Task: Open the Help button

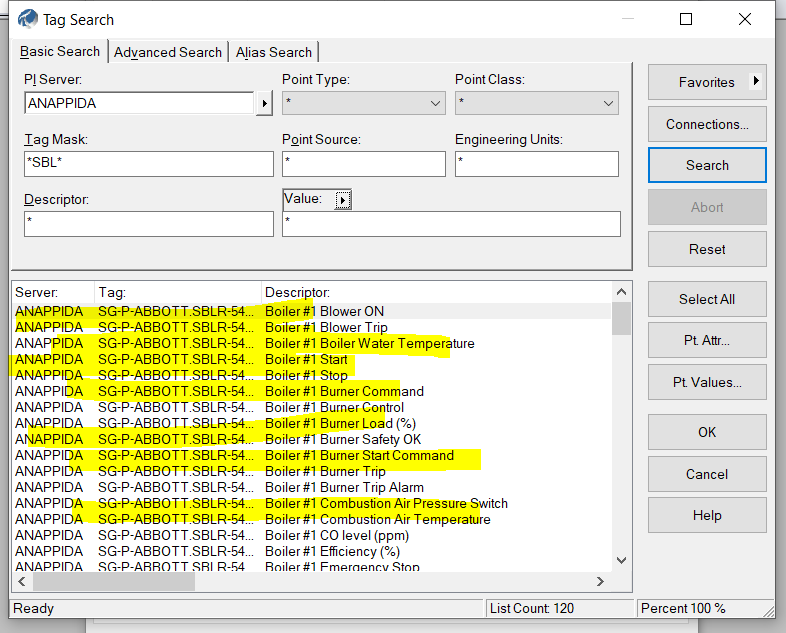Action: click(707, 515)
